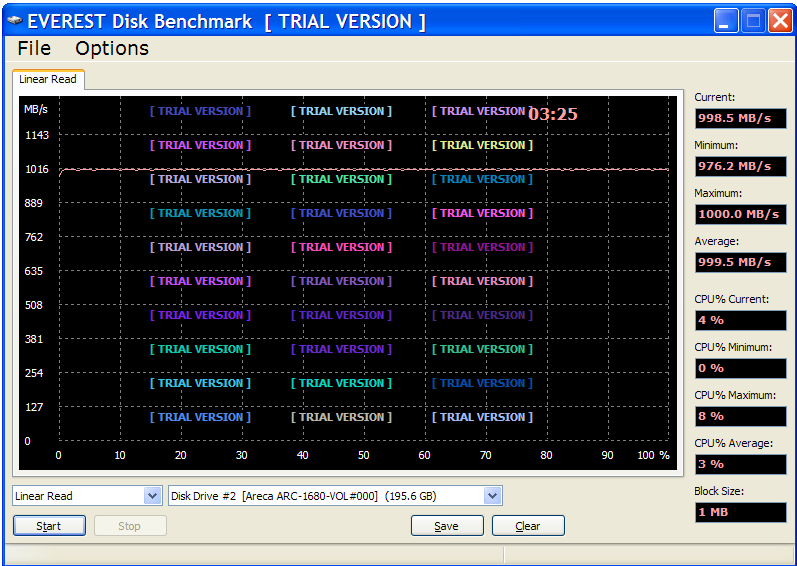Click the MB/s unit label on graph
The image size is (797, 566).
[x=36, y=109]
